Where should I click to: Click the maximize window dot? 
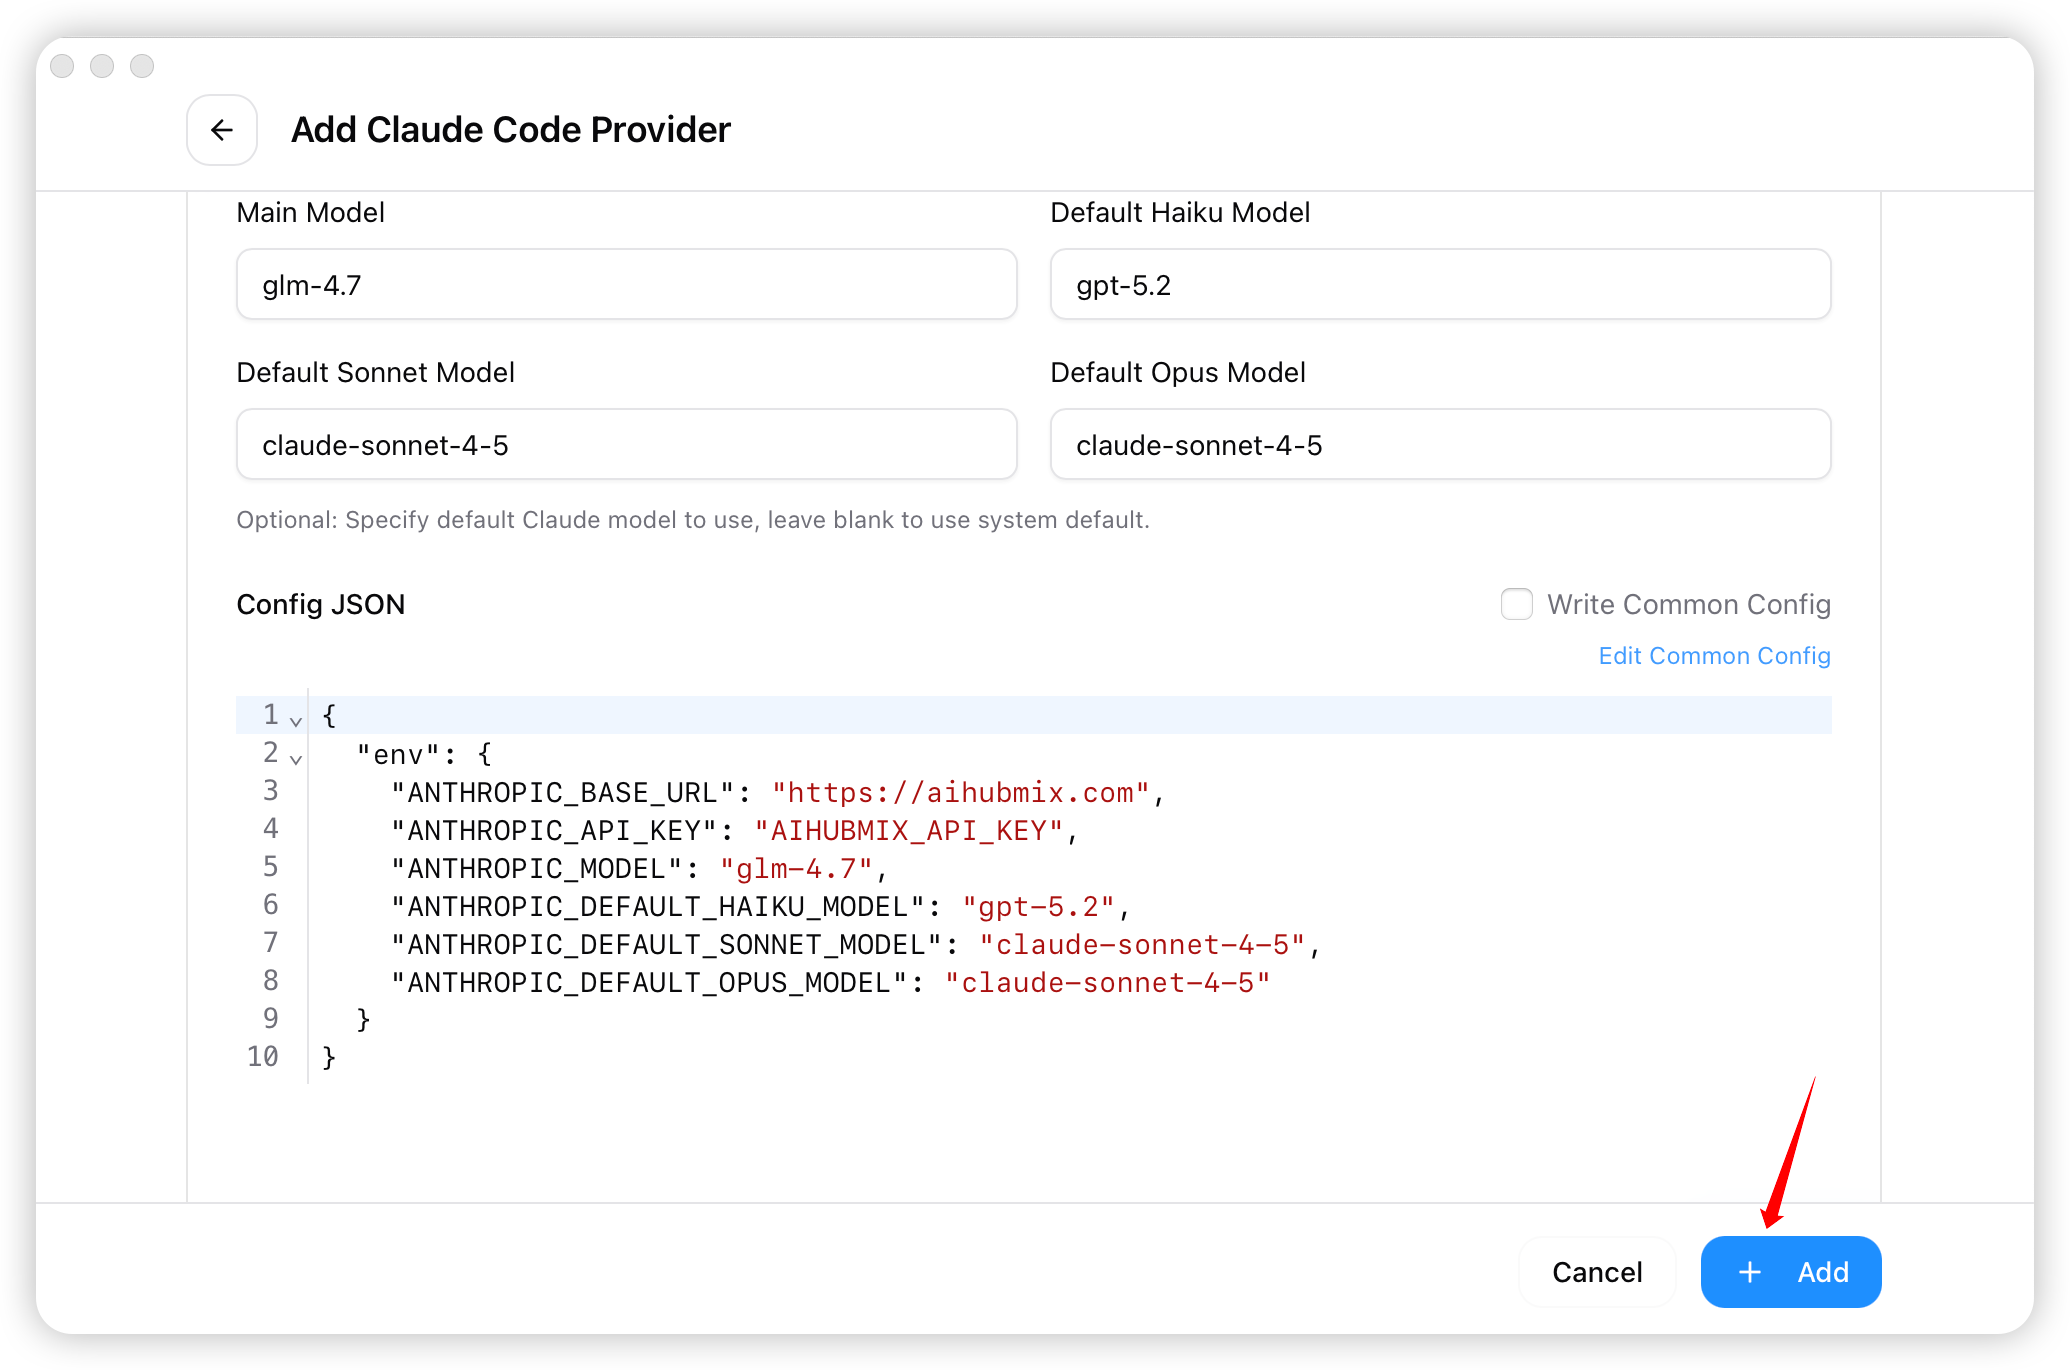tap(142, 66)
